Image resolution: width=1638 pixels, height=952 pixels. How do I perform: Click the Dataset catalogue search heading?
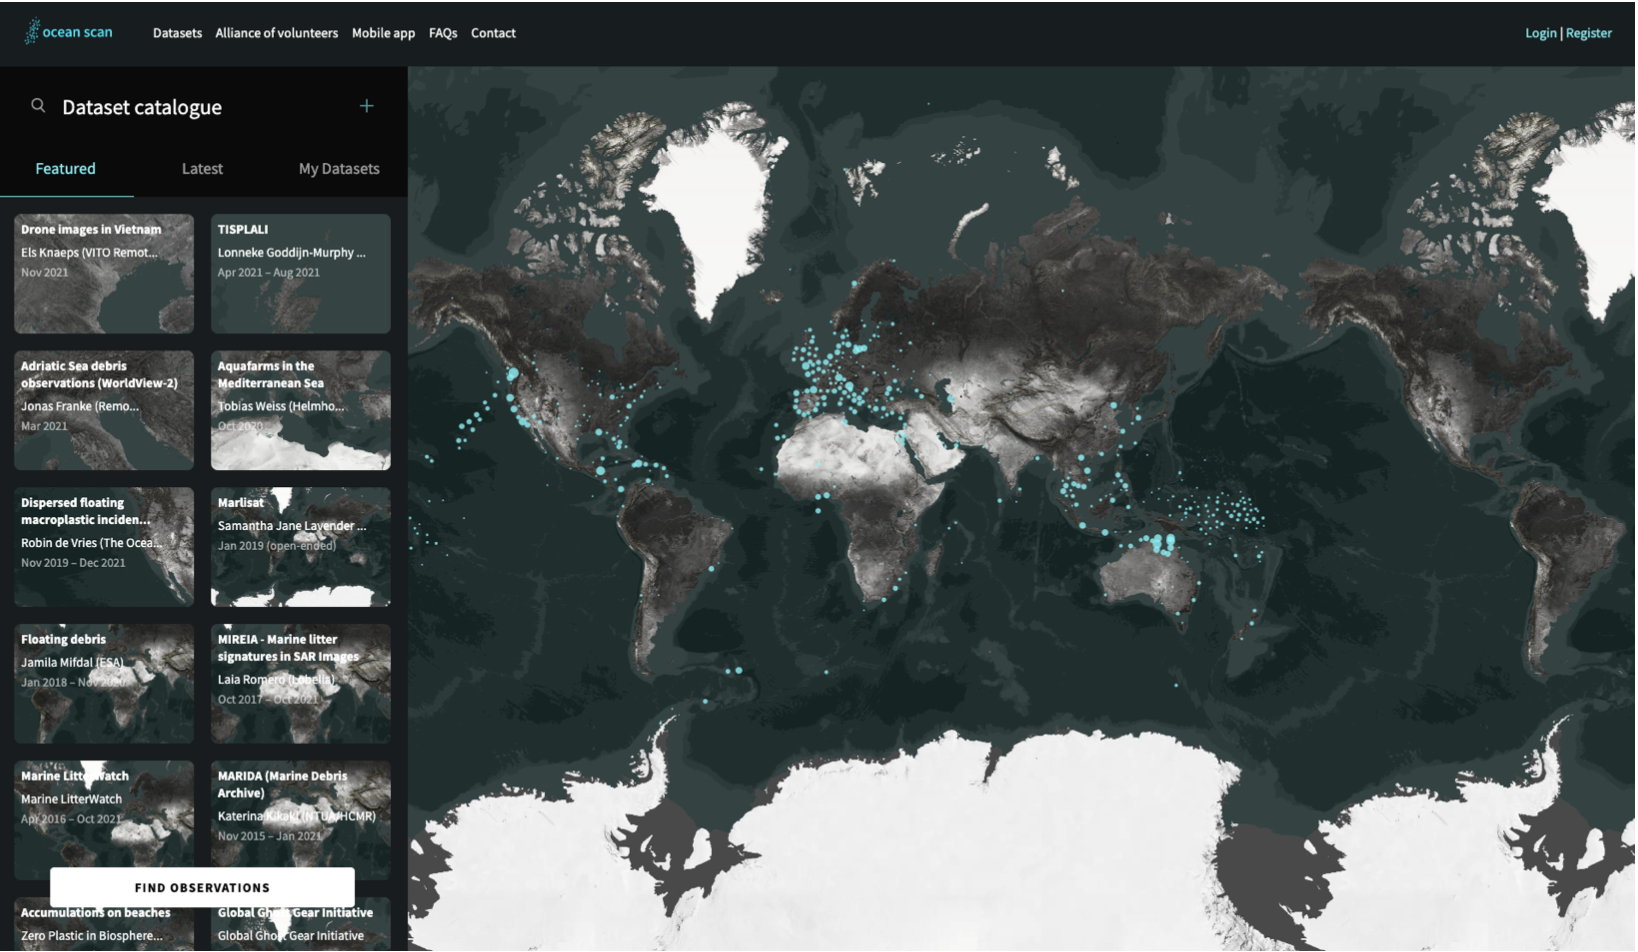coord(142,107)
